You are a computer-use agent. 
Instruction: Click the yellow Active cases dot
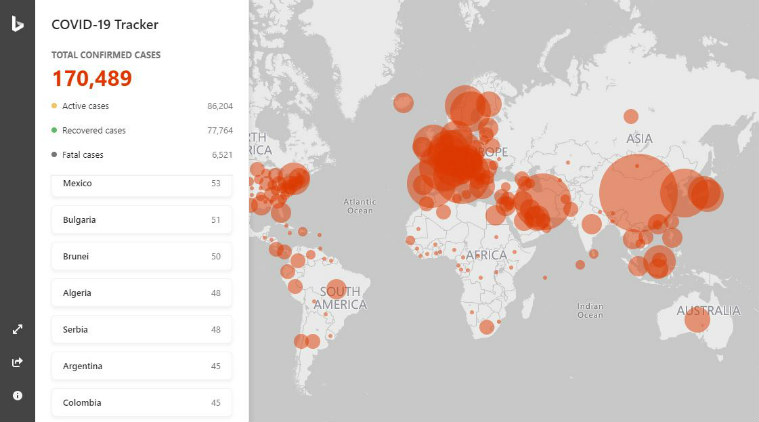tap(53, 106)
